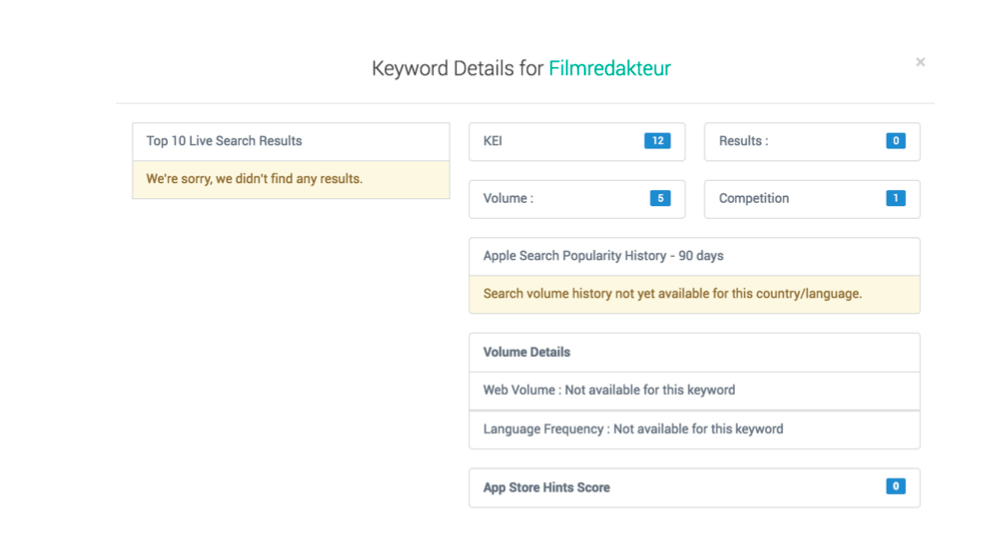Click the 'Volume :' label
Image resolution: width=1008 pixels, height=534 pixels.
click(x=508, y=198)
